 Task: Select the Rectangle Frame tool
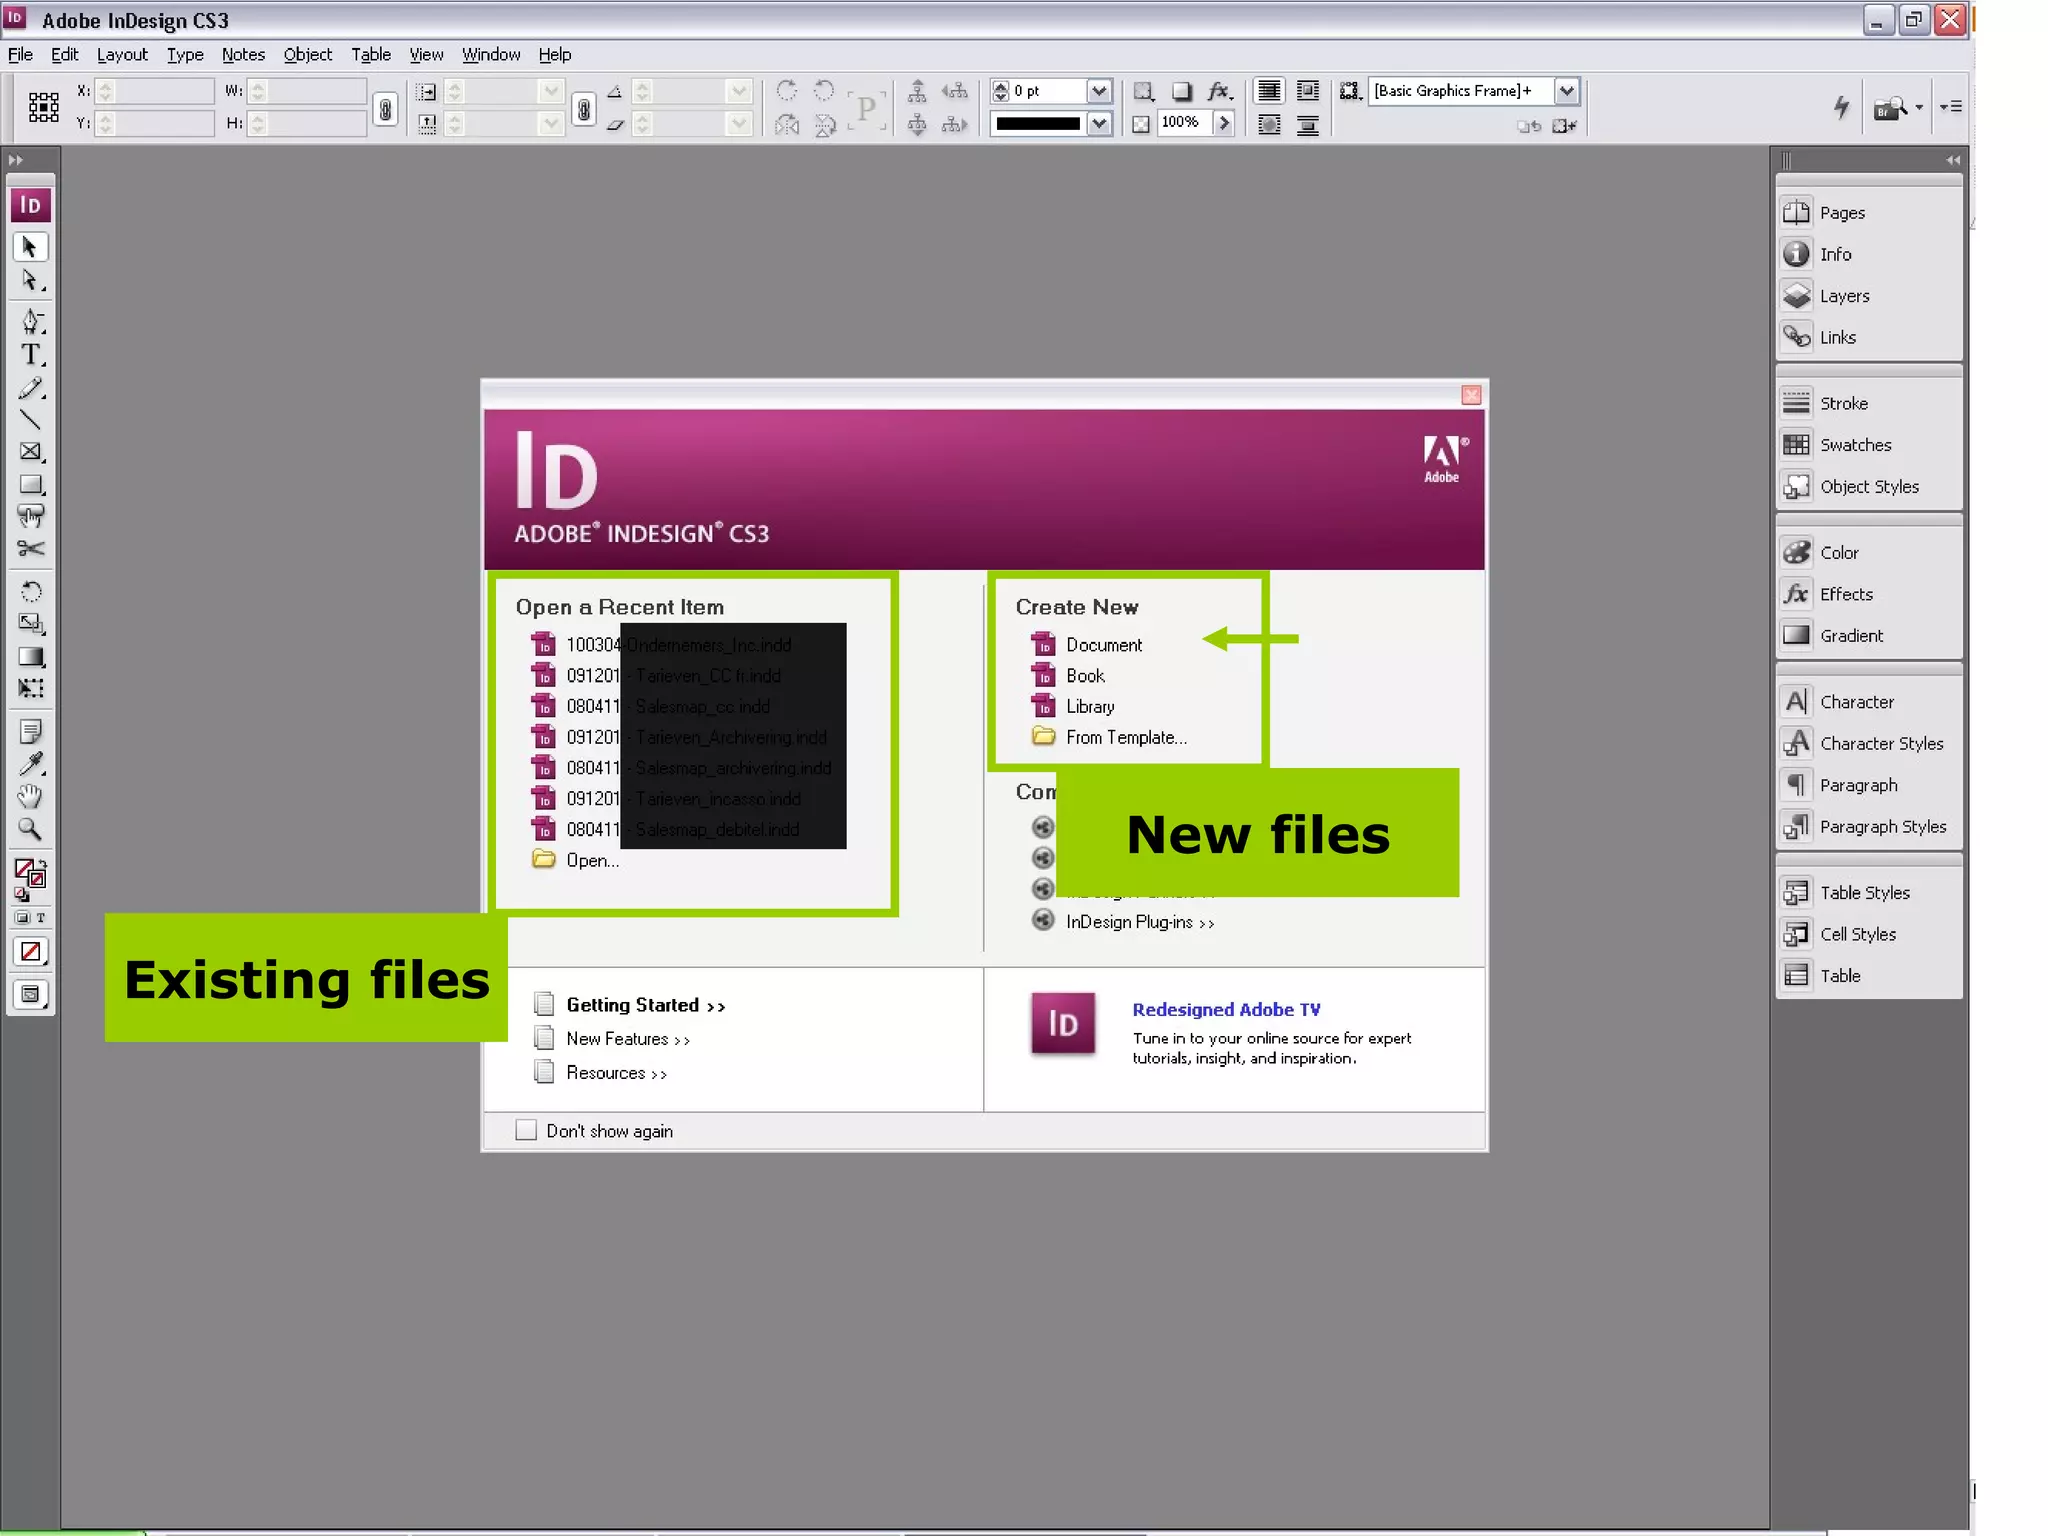(x=30, y=452)
